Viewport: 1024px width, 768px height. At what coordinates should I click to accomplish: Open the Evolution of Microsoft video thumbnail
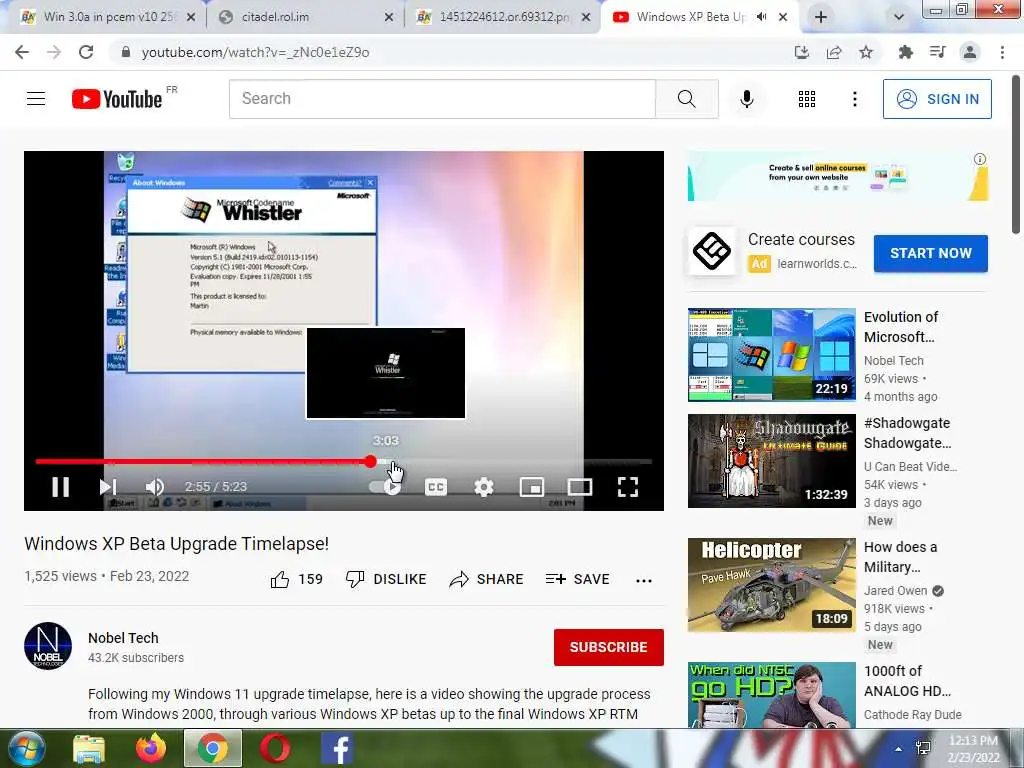[x=771, y=355]
